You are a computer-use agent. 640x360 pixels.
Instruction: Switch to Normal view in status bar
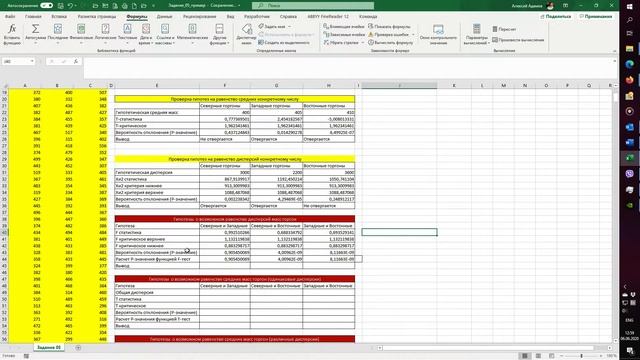[525, 356]
